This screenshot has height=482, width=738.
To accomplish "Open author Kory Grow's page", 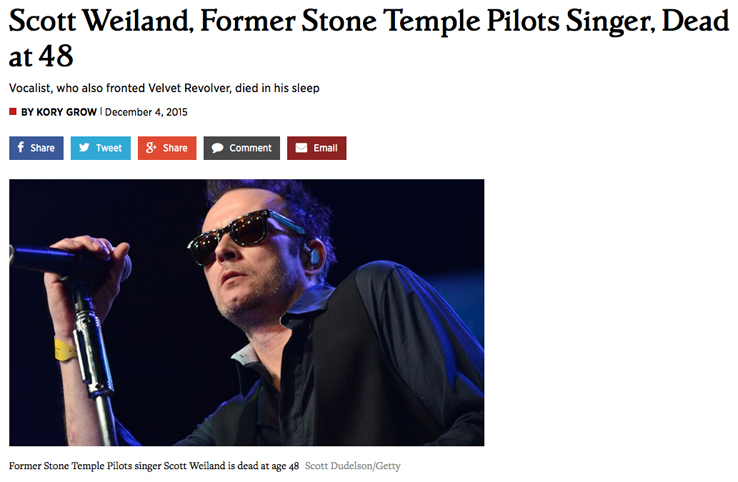I will click(59, 112).
